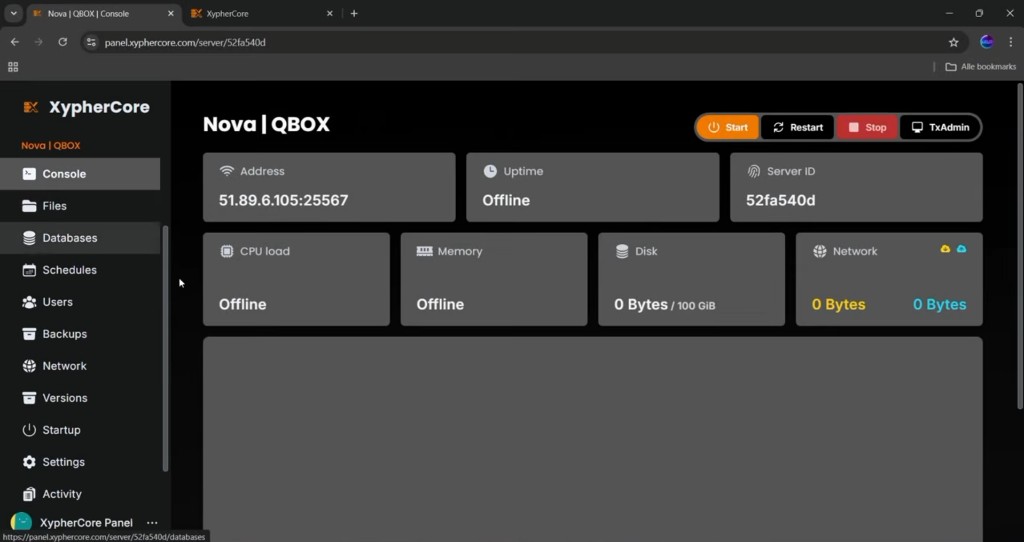Open the Console sidebar item
The image size is (1024, 542).
click(80, 174)
